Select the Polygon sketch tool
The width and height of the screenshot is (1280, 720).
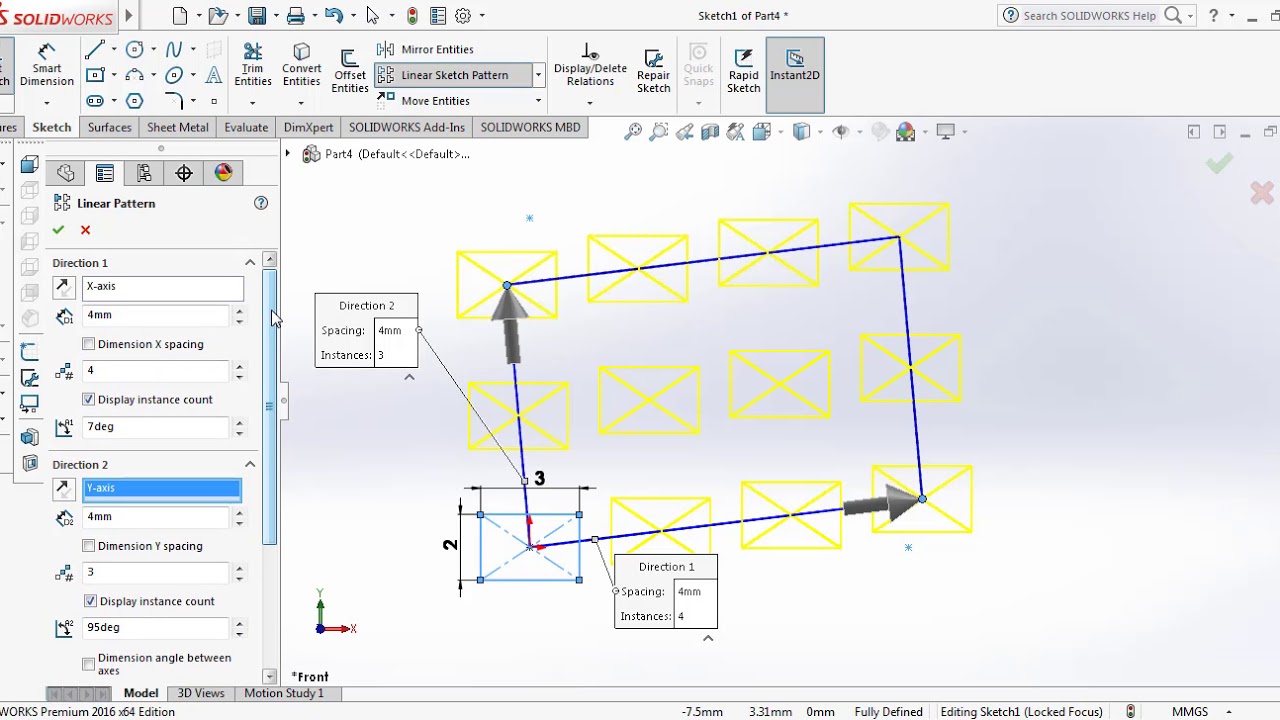pyautogui.click(x=135, y=101)
